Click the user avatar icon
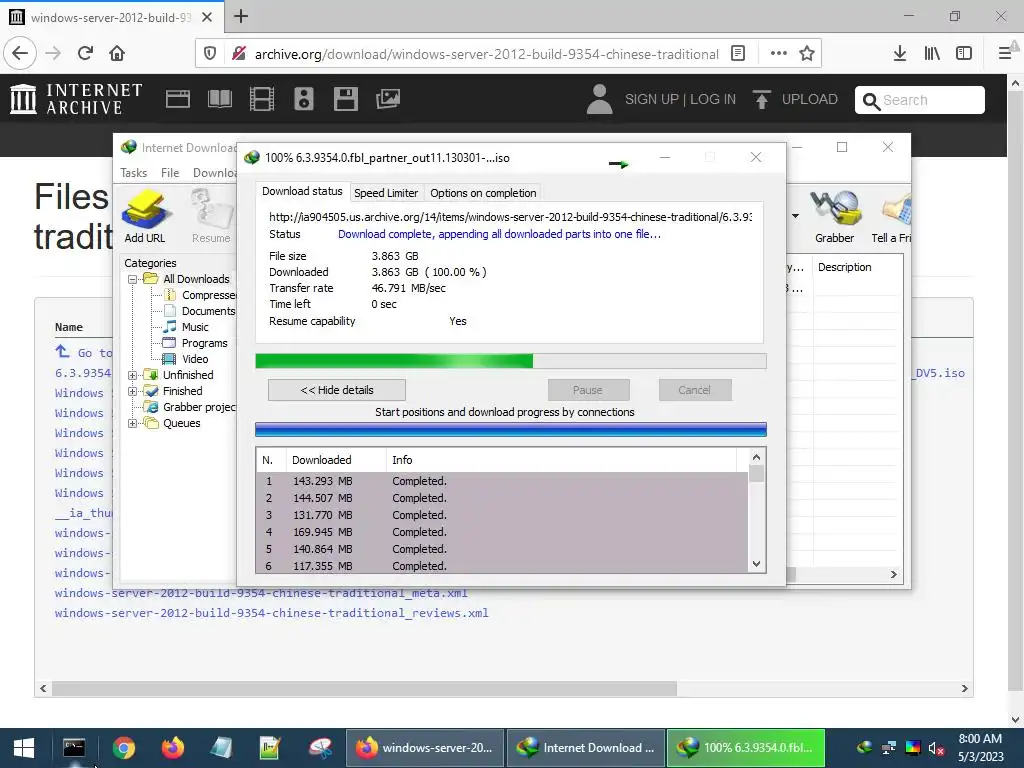This screenshot has width=1024, height=768. [x=600, y=99]
